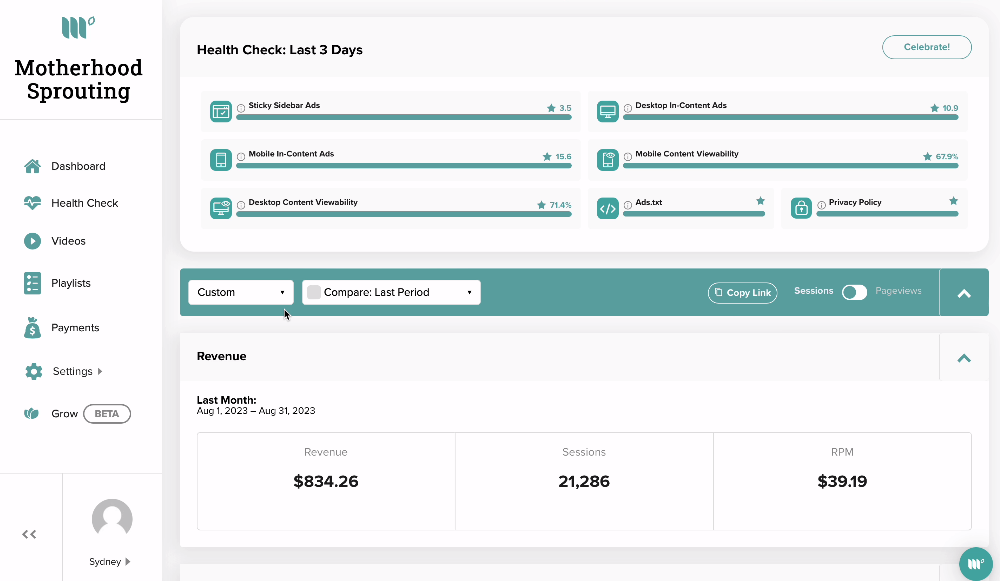The width and height of the screenshot is (1000, 581).
Task: Click info icon beside Privacy Policy
Action: (x=821, y=205)
